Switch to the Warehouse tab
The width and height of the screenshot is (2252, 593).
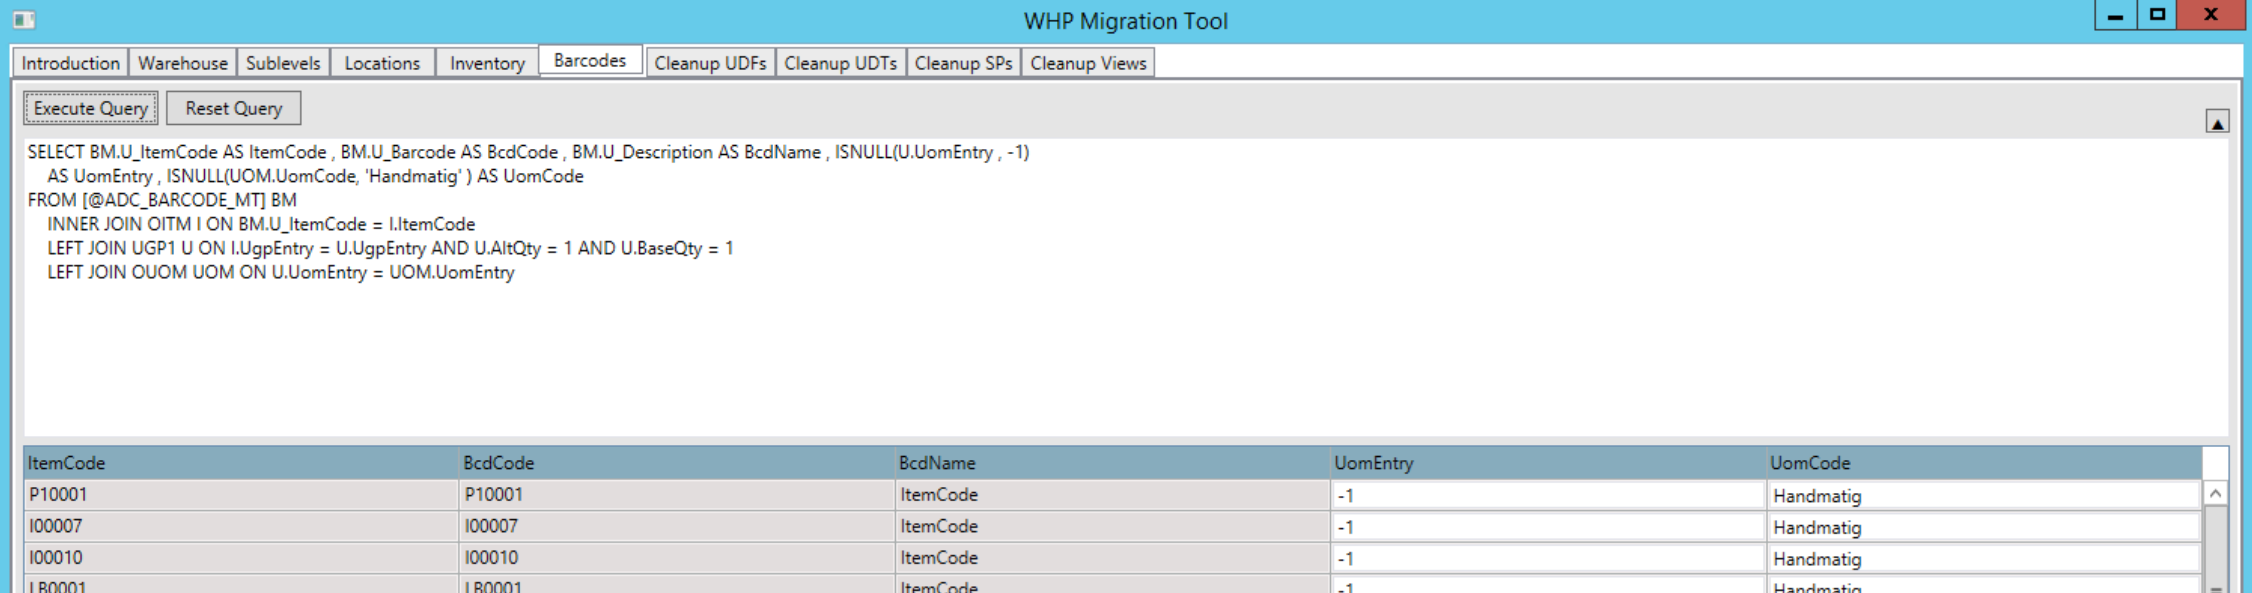click(x=182, y=63)
